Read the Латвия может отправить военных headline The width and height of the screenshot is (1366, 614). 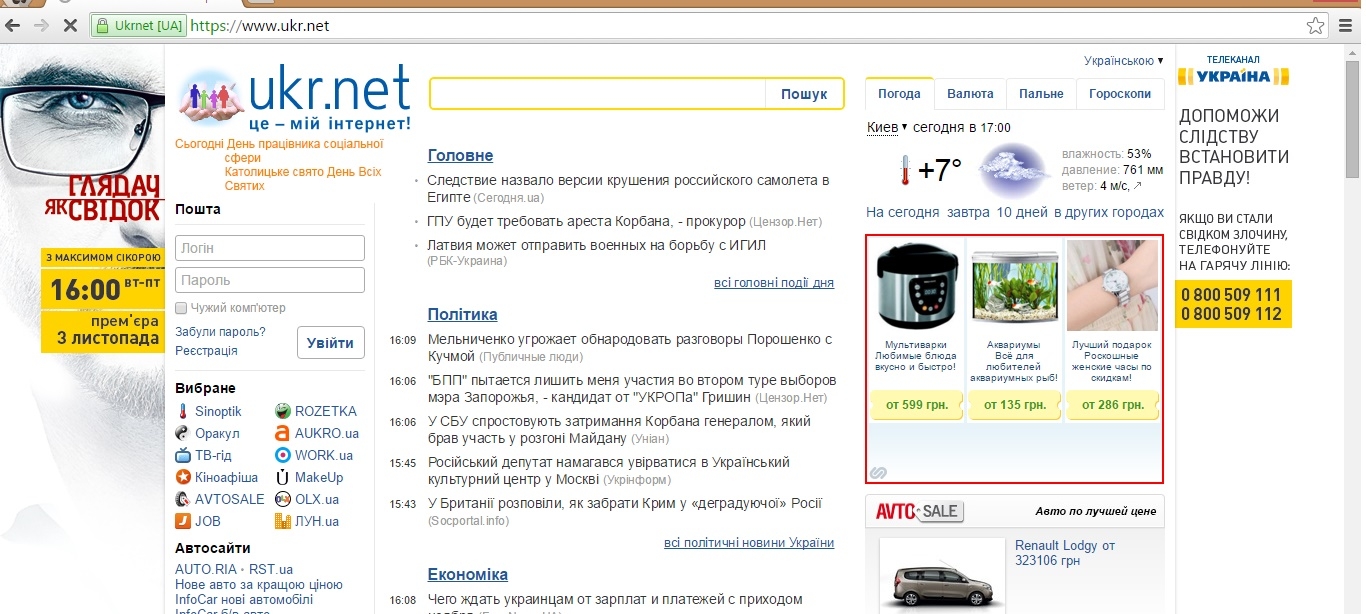(x=596, y=245)
